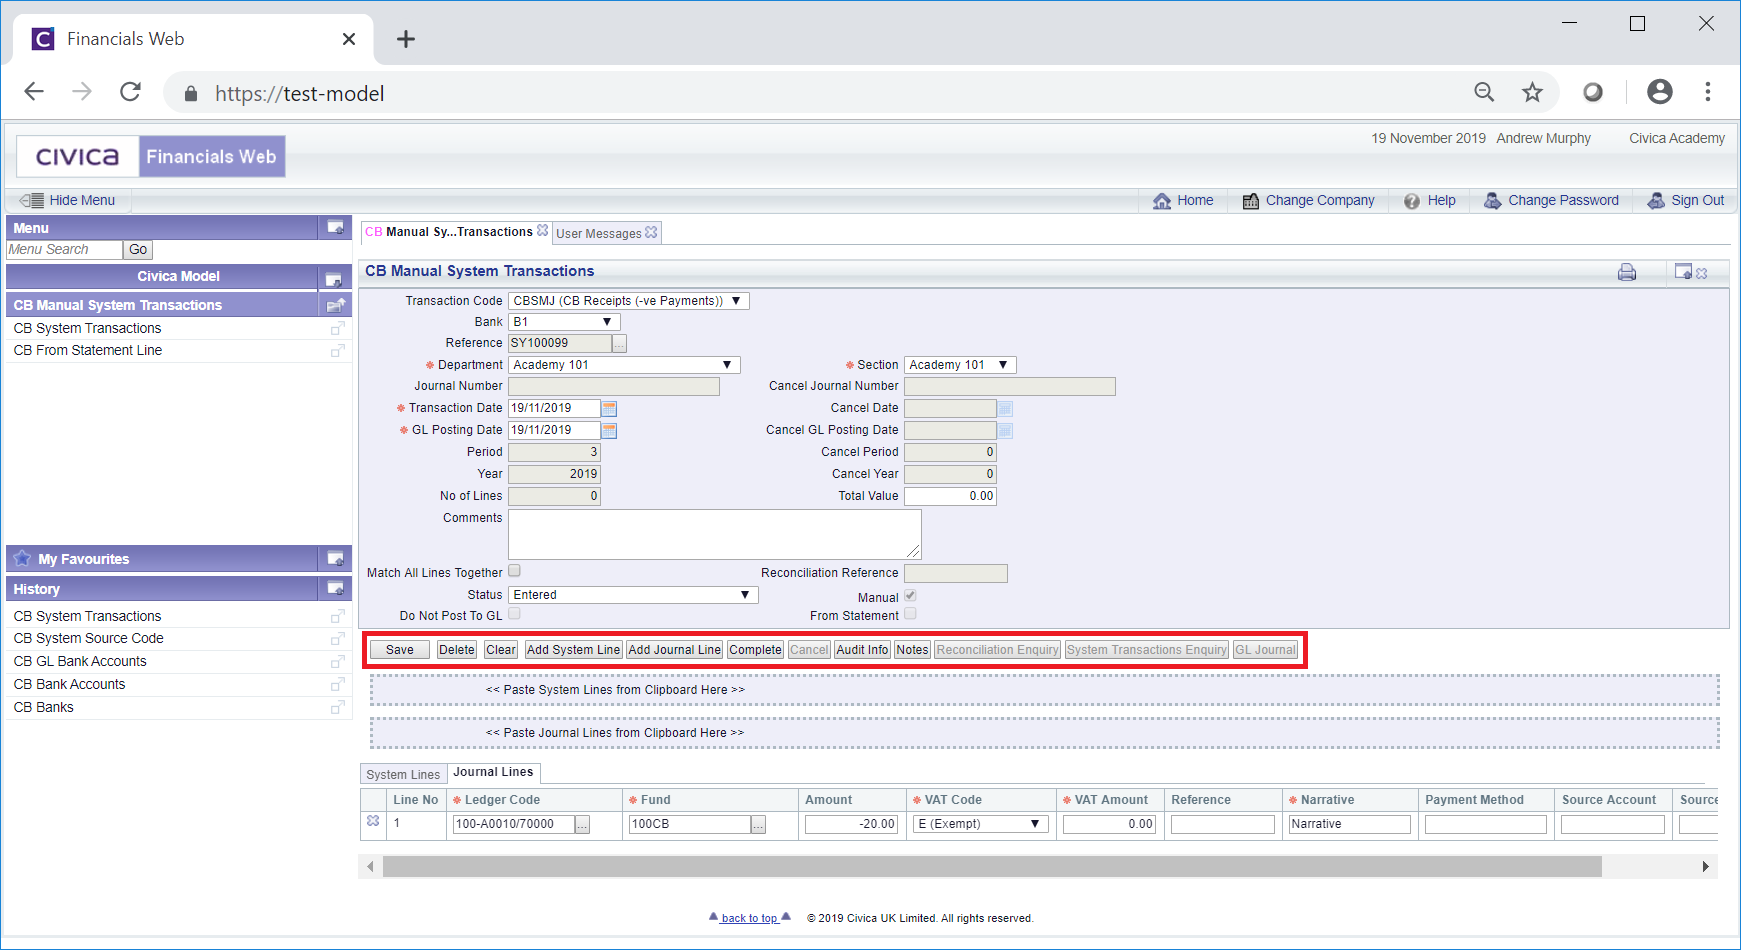Open Change Company
This screenshot has height=950, width=1741.
(1308, 200)
